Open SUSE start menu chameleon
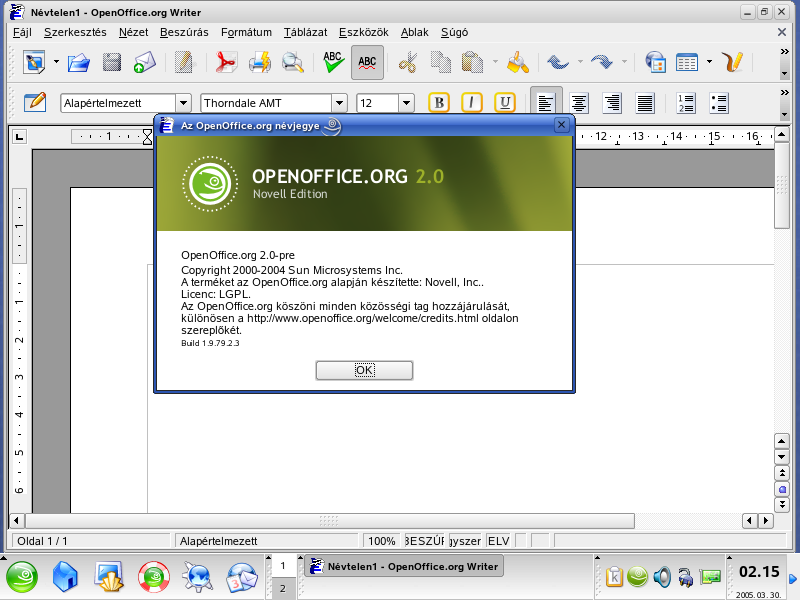This screenshot has width=800, height=600. point(21,577)
